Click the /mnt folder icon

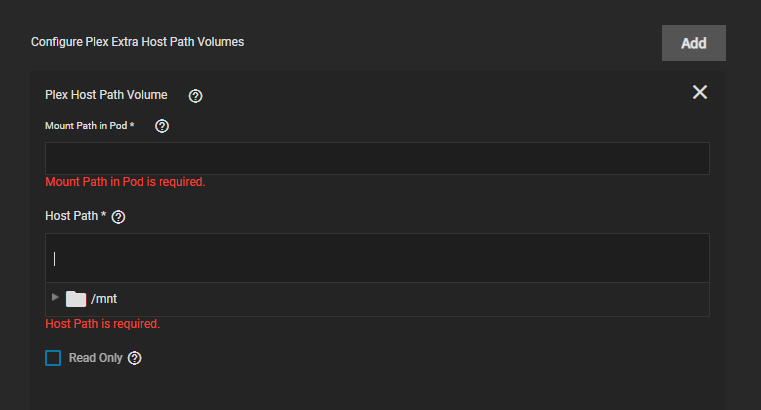(x=76, y=299)
